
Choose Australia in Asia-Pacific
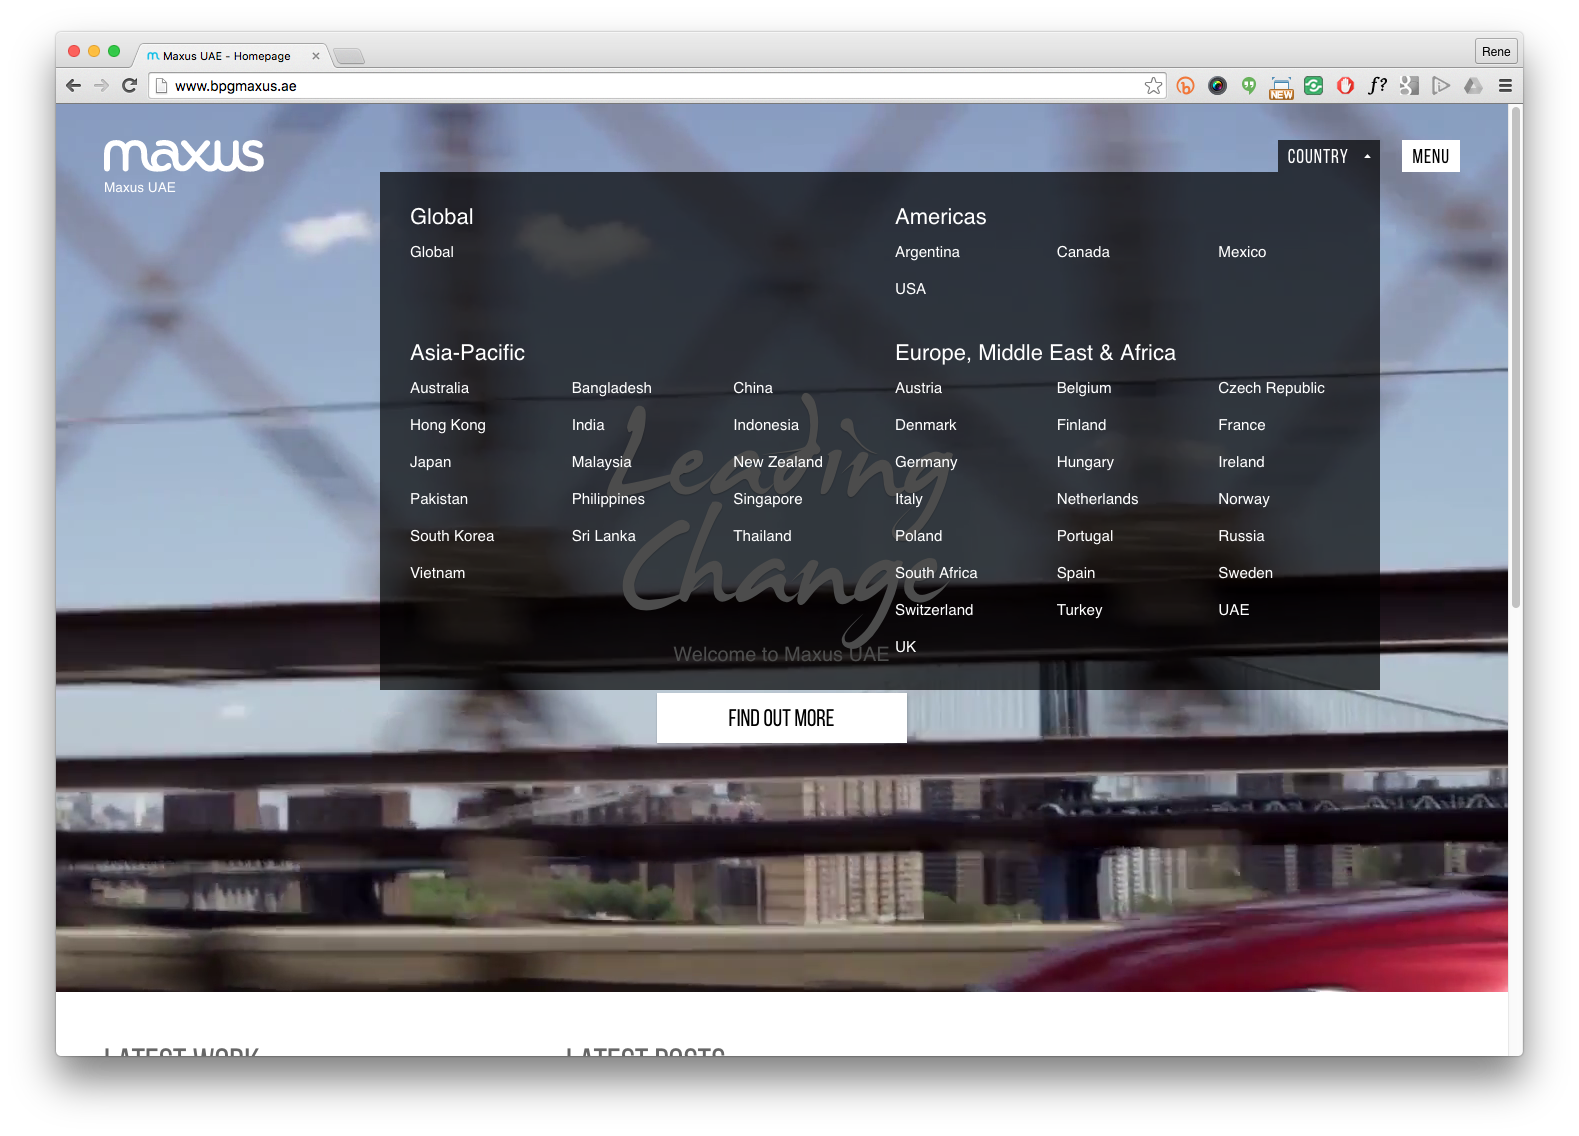click(439, 388)
